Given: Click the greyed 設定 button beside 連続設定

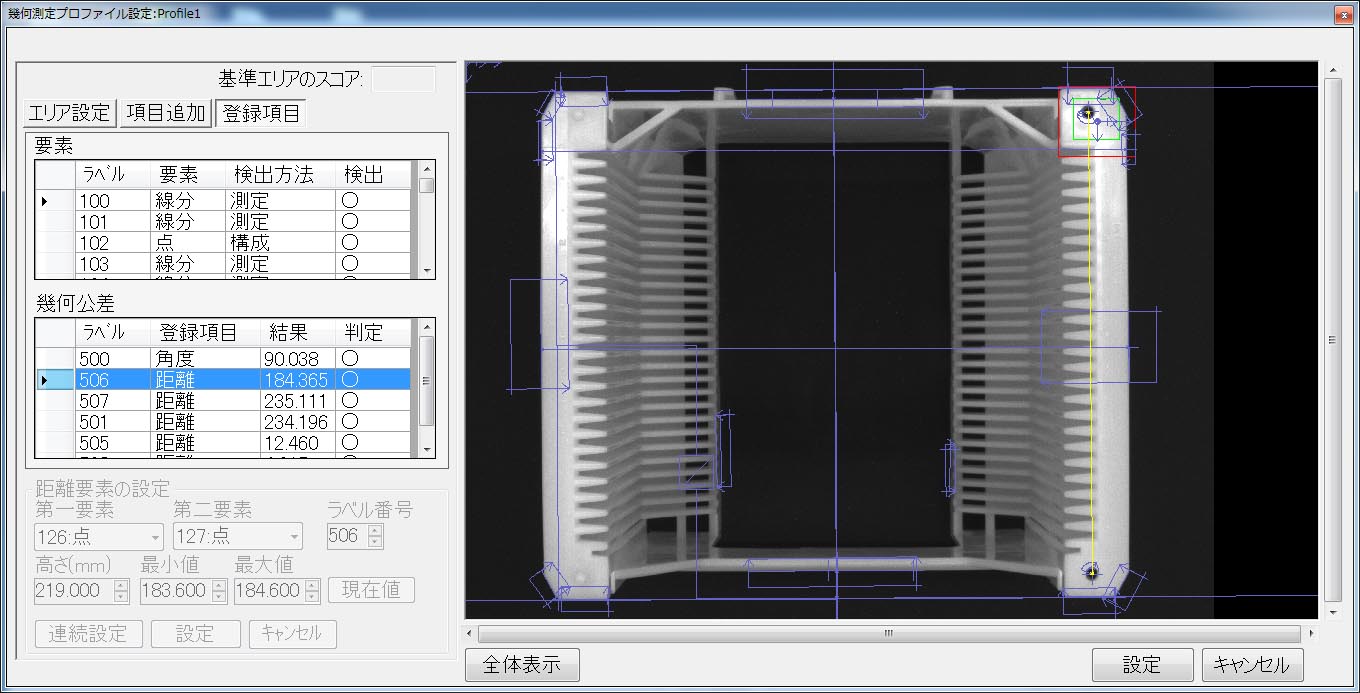Looking at the screenshot, I should pyautogui.click(x=196, y=633).
